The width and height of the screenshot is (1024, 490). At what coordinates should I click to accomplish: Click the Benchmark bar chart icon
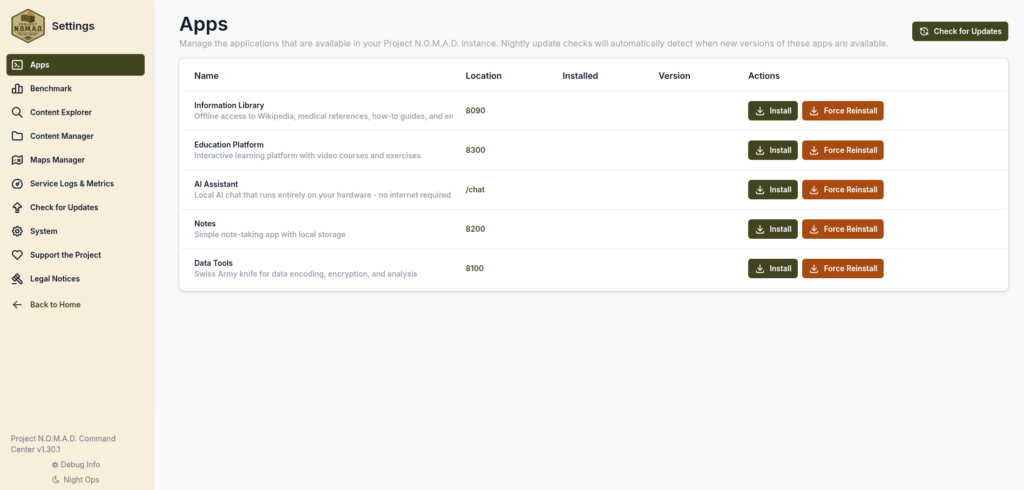[18, 88]
